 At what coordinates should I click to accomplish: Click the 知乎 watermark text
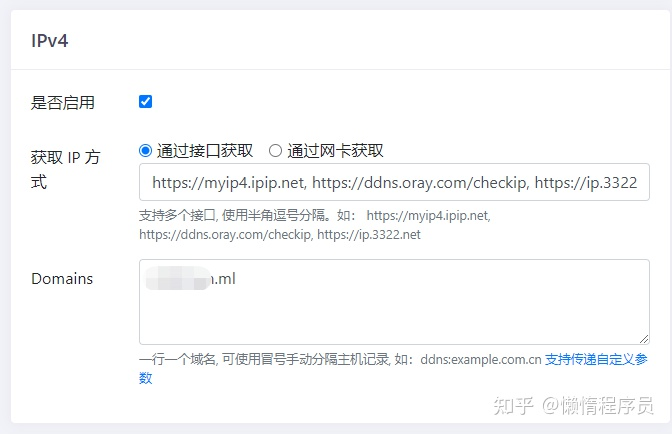click(513, 405)
